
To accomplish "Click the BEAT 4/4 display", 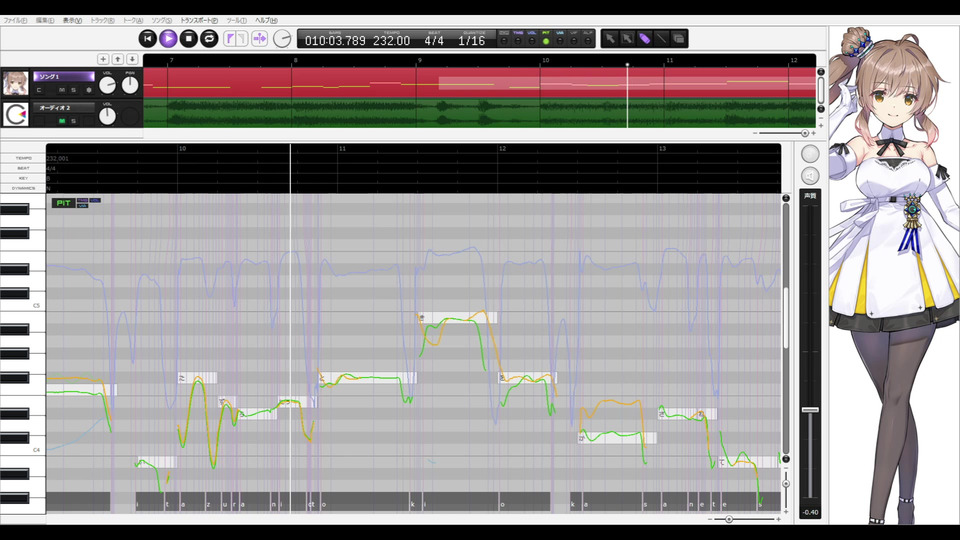I will pos(434,40).
